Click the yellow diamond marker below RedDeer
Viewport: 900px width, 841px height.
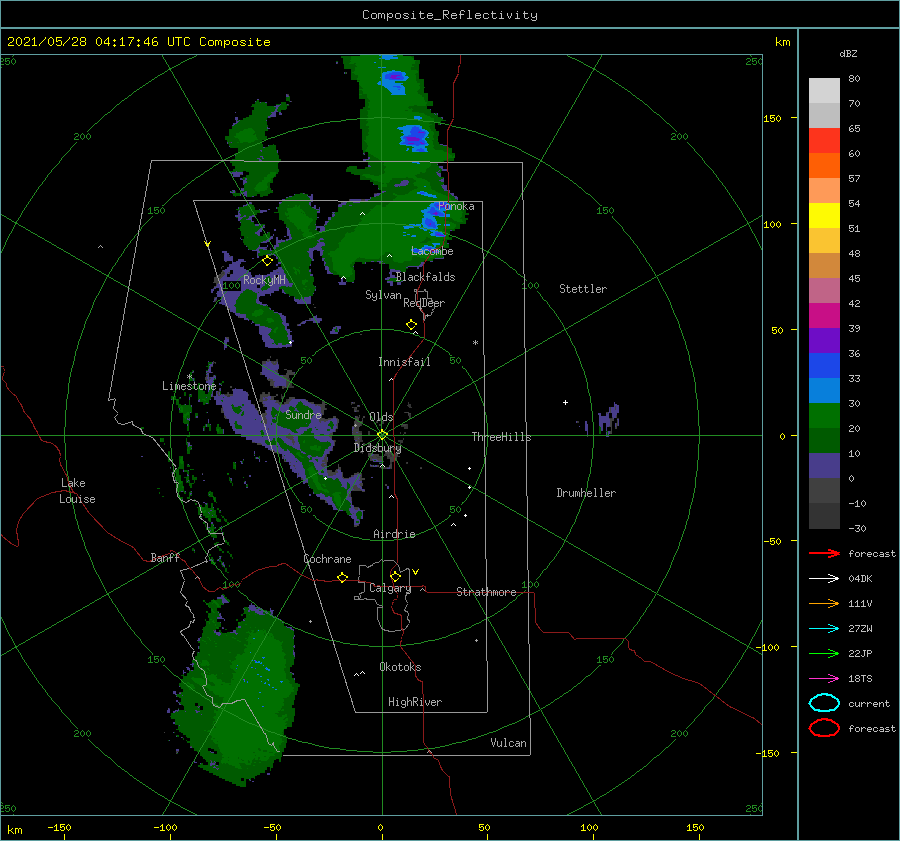[x=412, y=325]
